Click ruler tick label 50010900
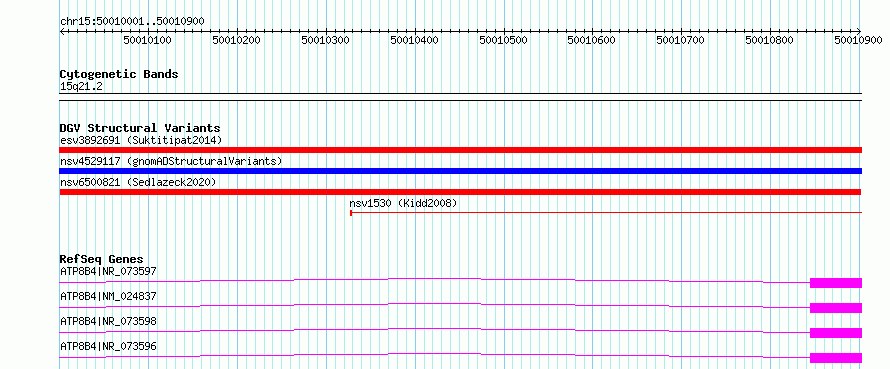 [859, 40]
